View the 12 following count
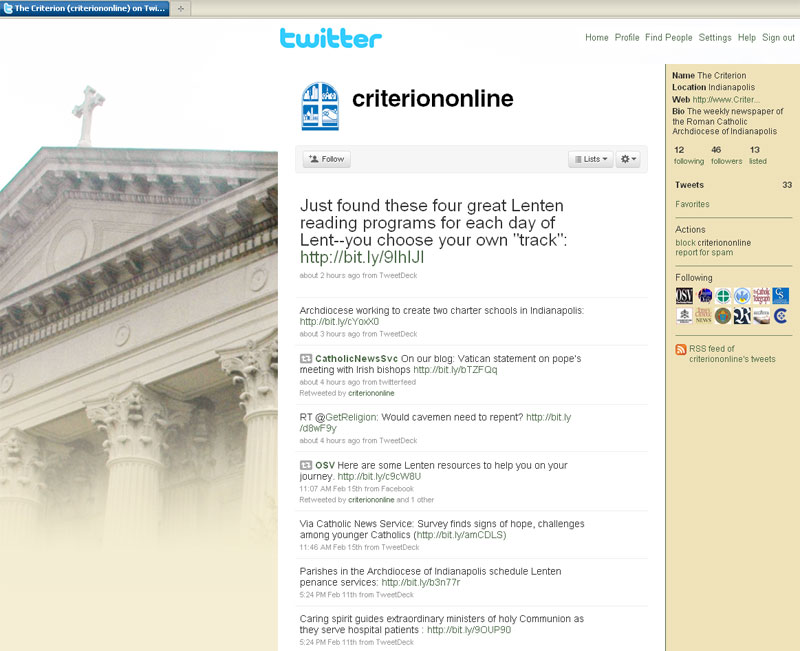 click(x=688, y=155)
